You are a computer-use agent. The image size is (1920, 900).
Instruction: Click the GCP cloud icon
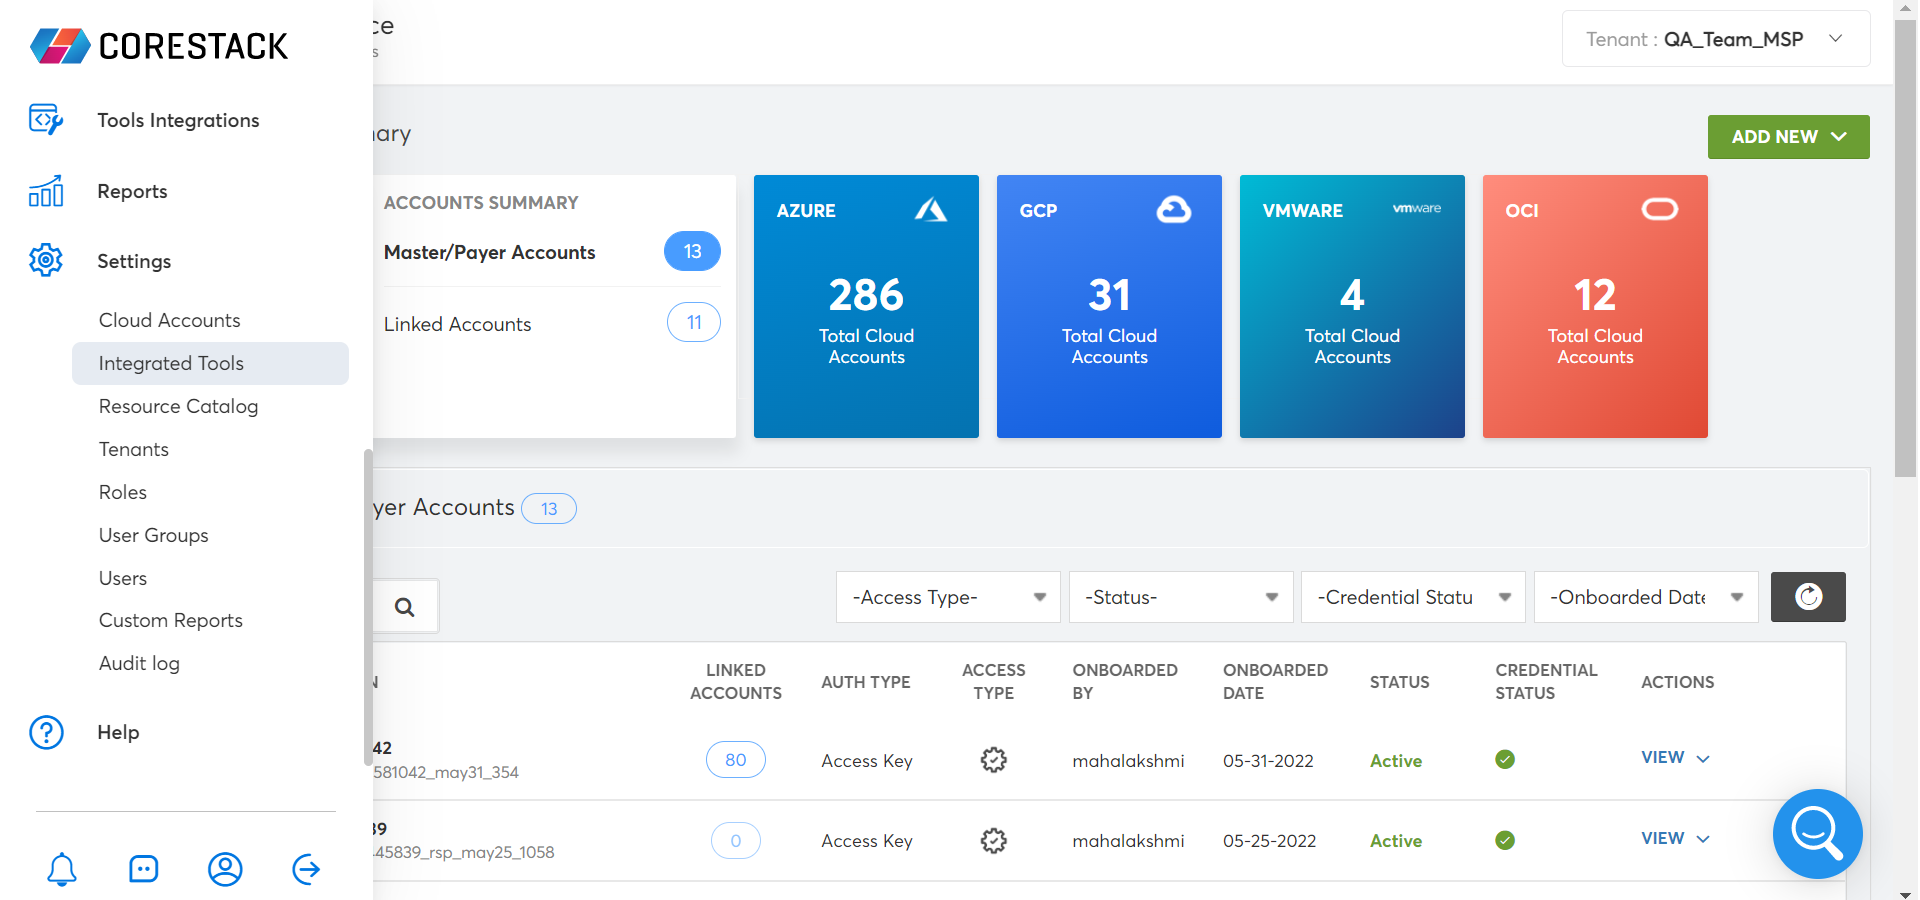1174,210
